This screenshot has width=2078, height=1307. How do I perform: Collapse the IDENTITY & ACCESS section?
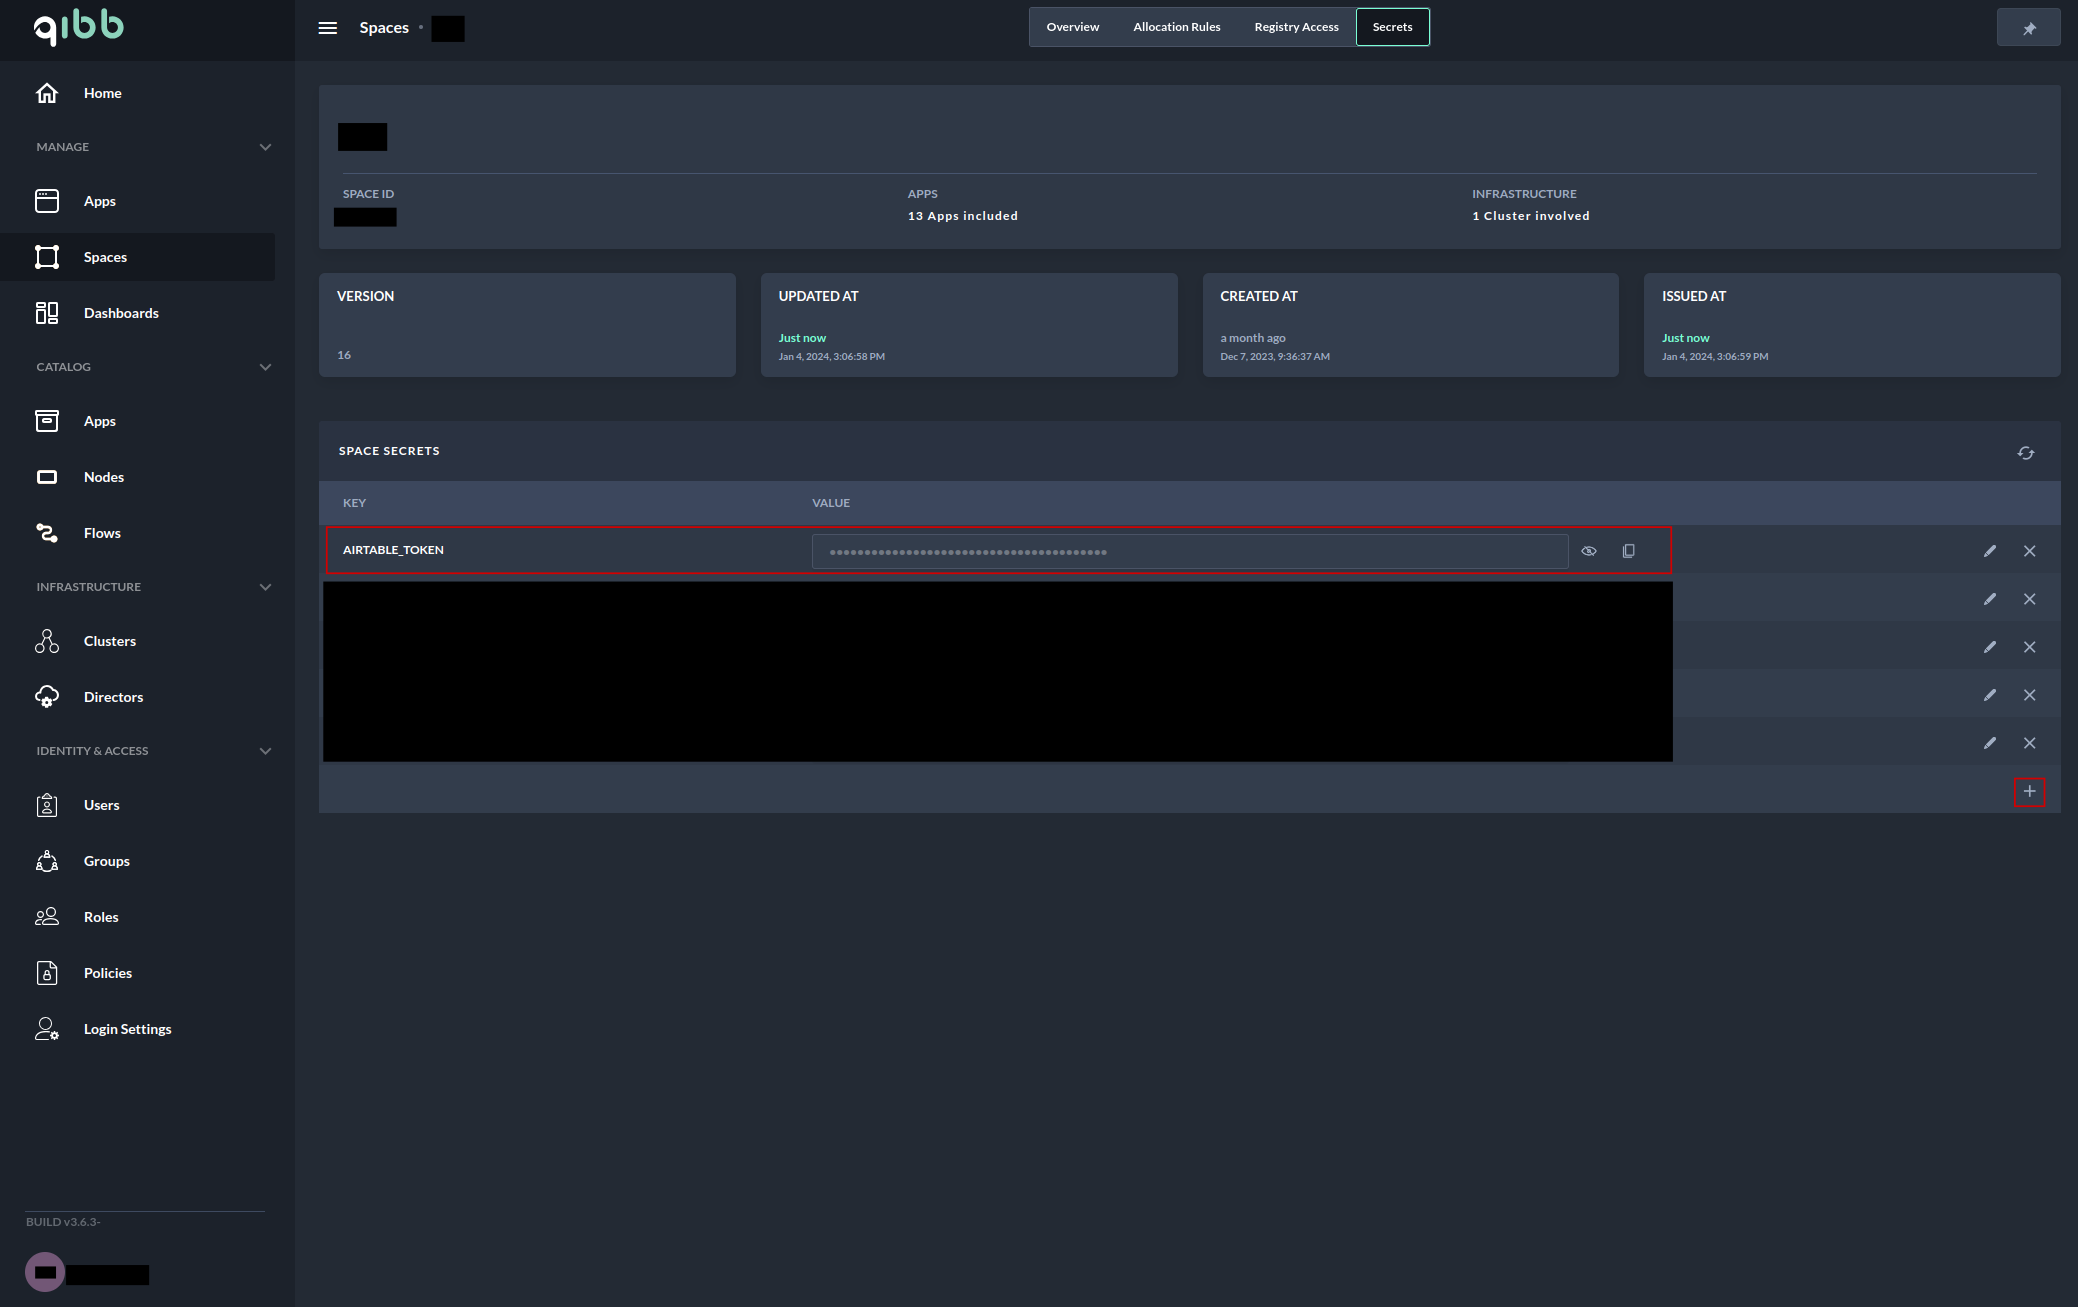[265, 750]
